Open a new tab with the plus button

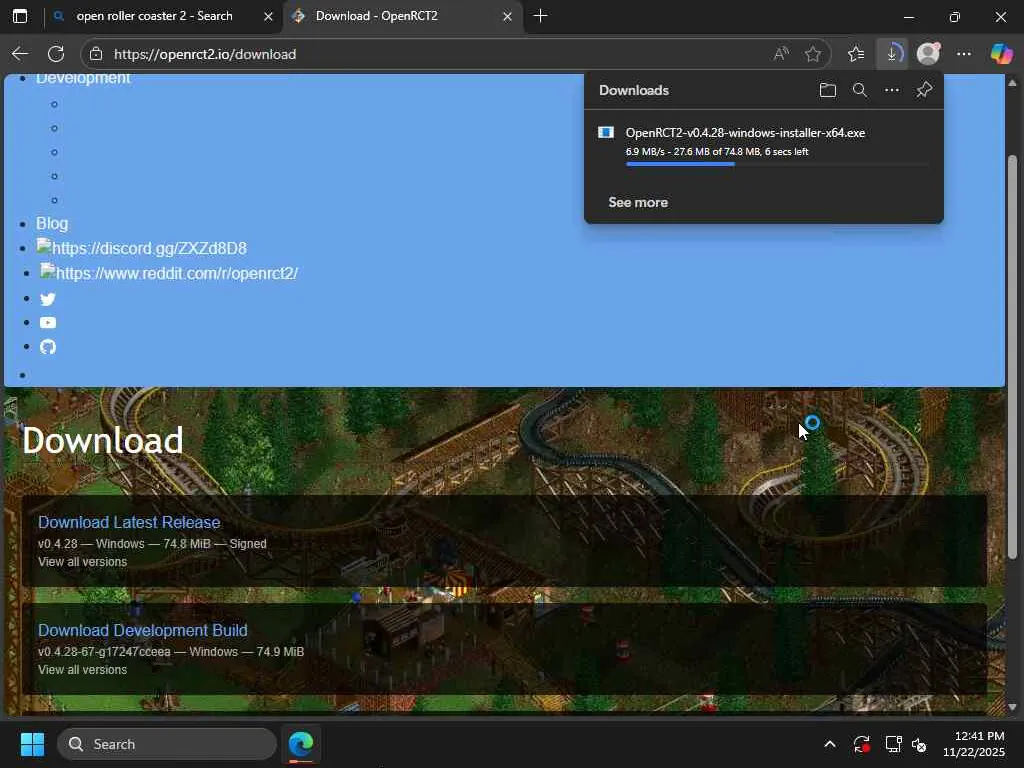pyautogui.click(x=541, y=16)
